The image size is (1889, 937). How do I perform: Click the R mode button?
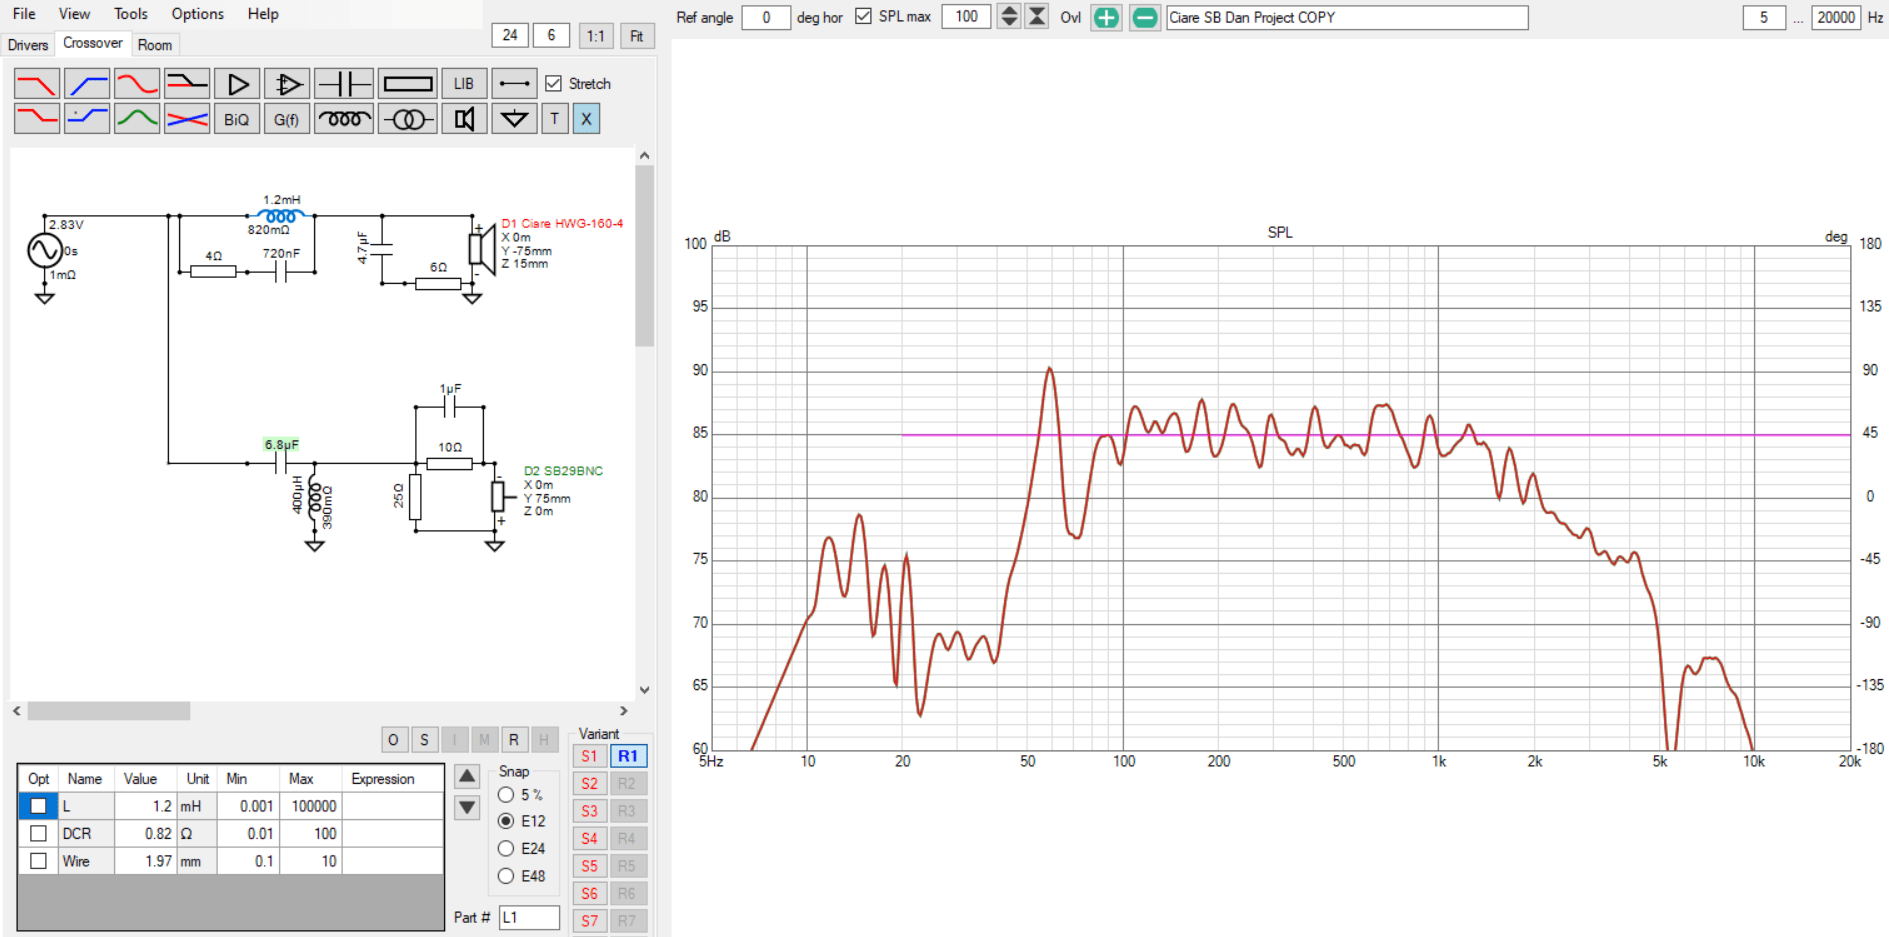point(514,740)
